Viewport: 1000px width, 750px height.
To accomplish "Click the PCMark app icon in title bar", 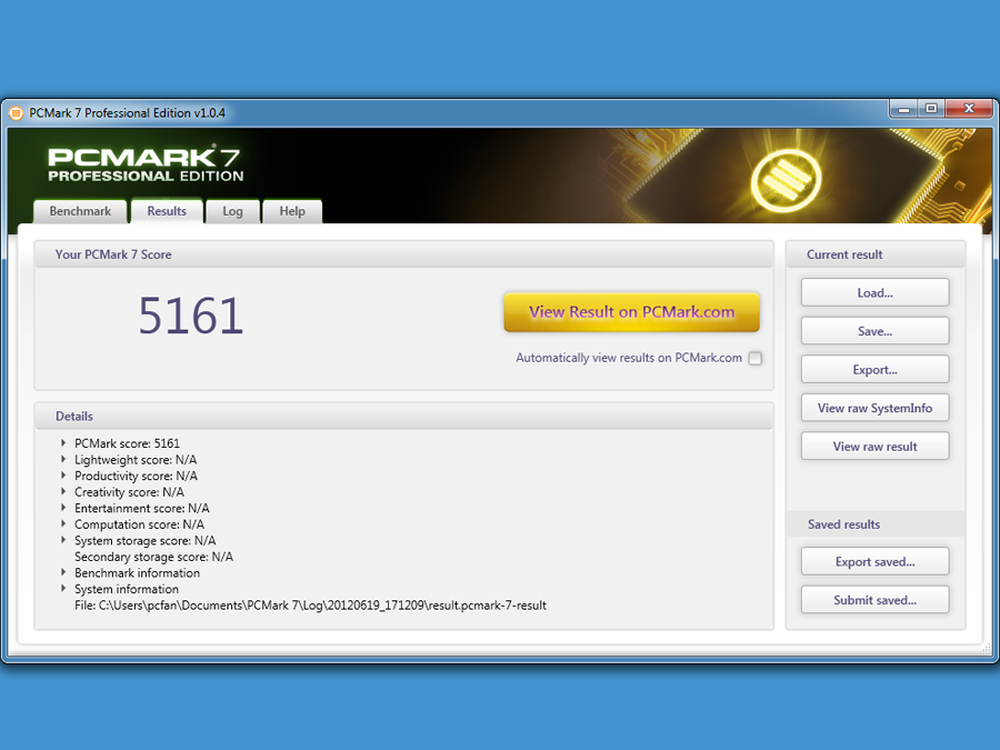I will pyautogui.click(x=16, y=114).
